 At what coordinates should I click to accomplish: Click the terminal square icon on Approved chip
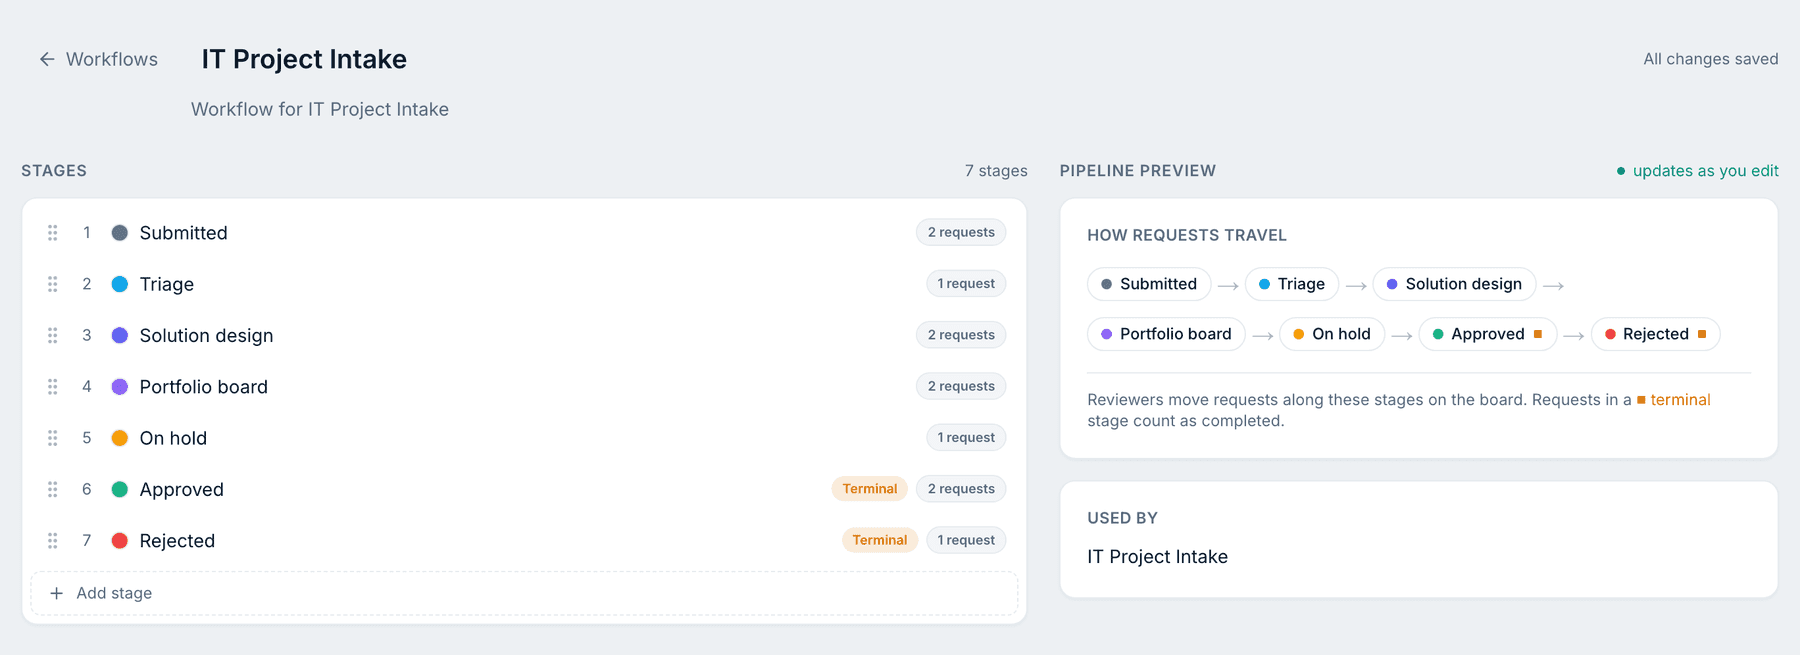pos(1538,334)
